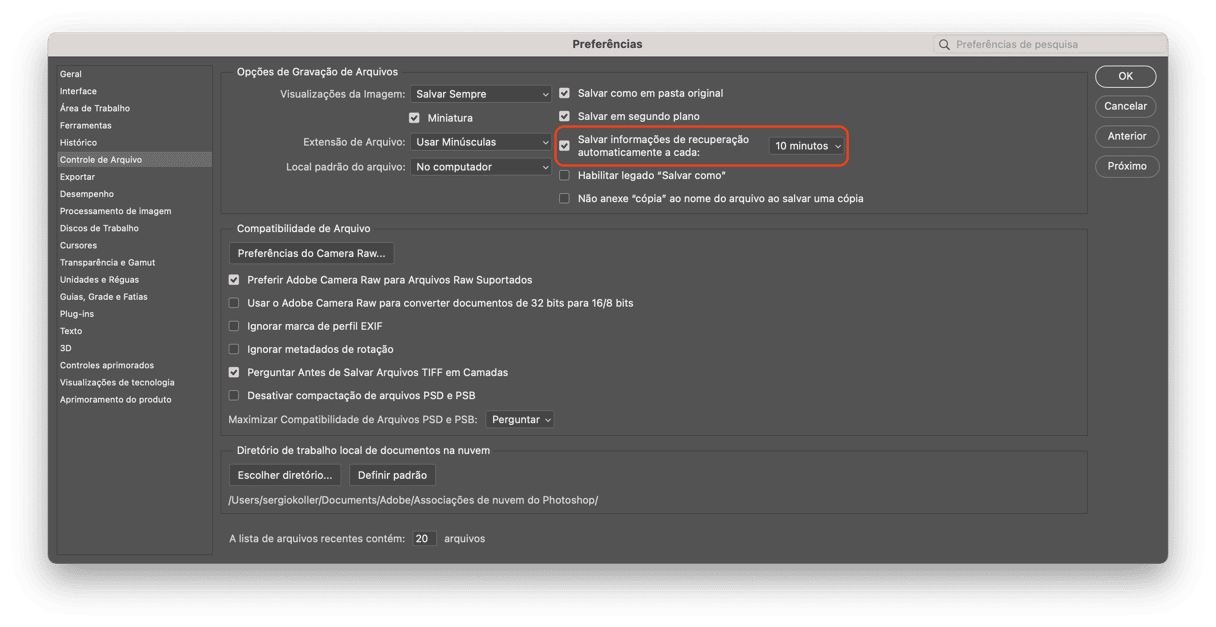The width and height of the screenshot is (1216, 627).
Task: Enable Camera Raw 32 bits conversion
Action: pos(234,303)
